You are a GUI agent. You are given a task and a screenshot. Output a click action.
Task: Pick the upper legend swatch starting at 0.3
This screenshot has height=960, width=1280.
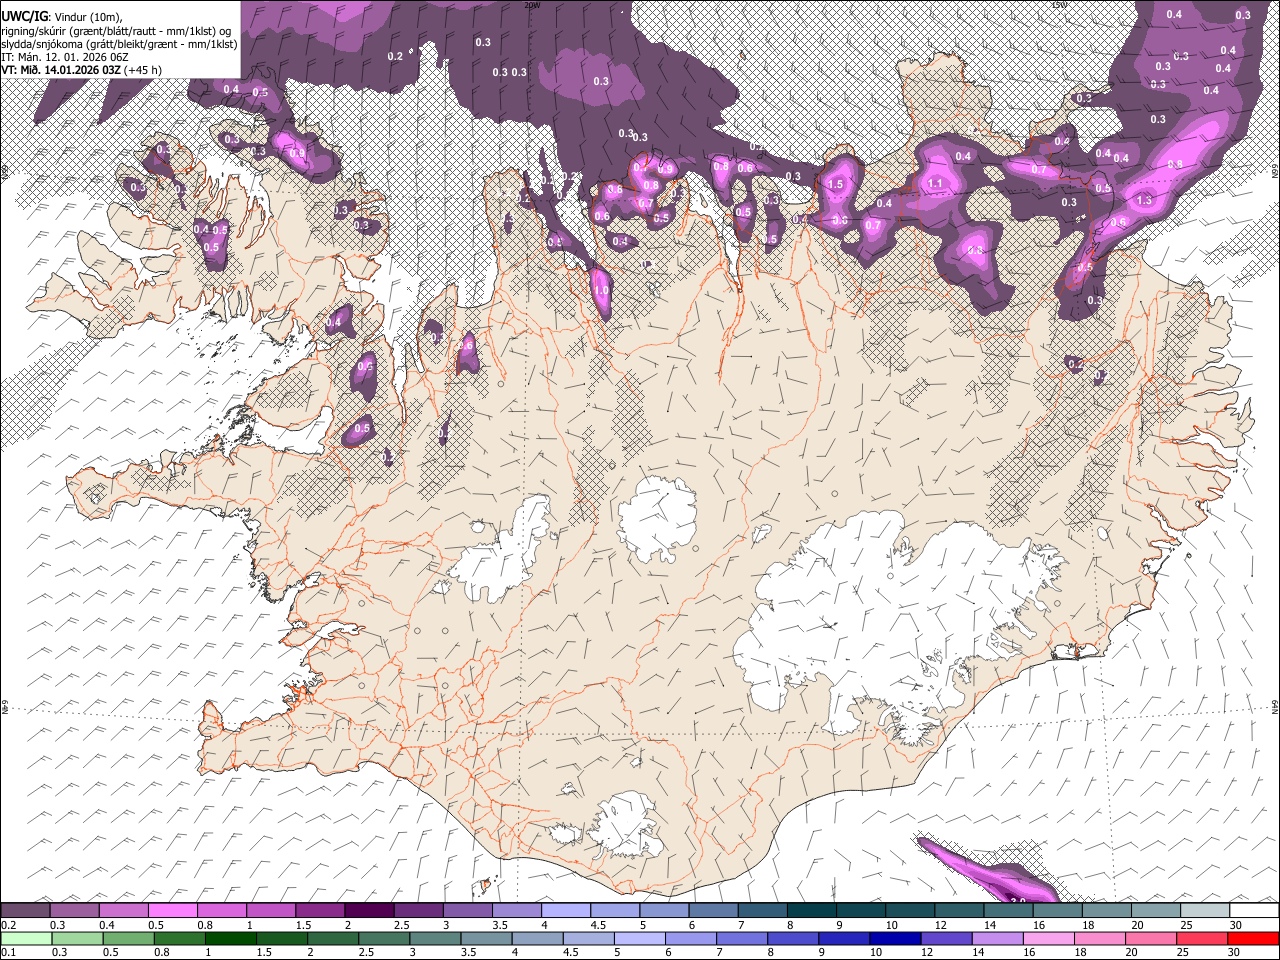[74, 911]
